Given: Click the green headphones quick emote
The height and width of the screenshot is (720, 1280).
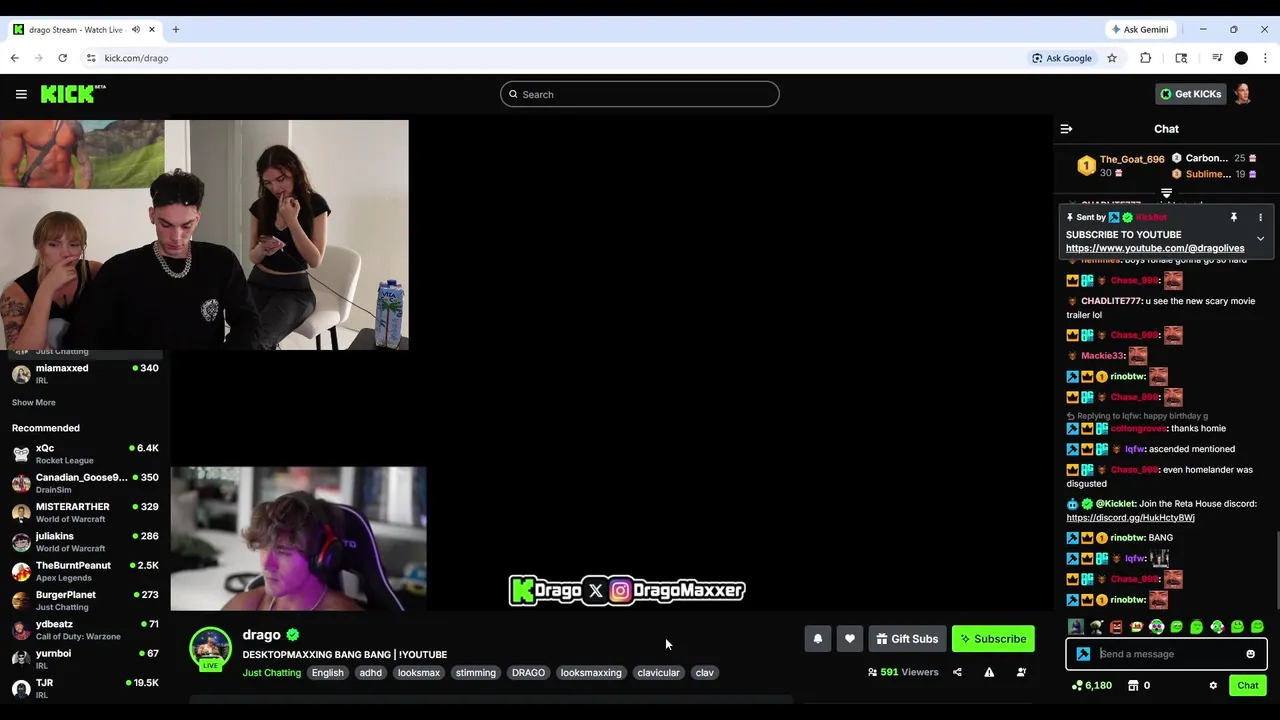Looking at the screenshot, I should pos(1156,627).
